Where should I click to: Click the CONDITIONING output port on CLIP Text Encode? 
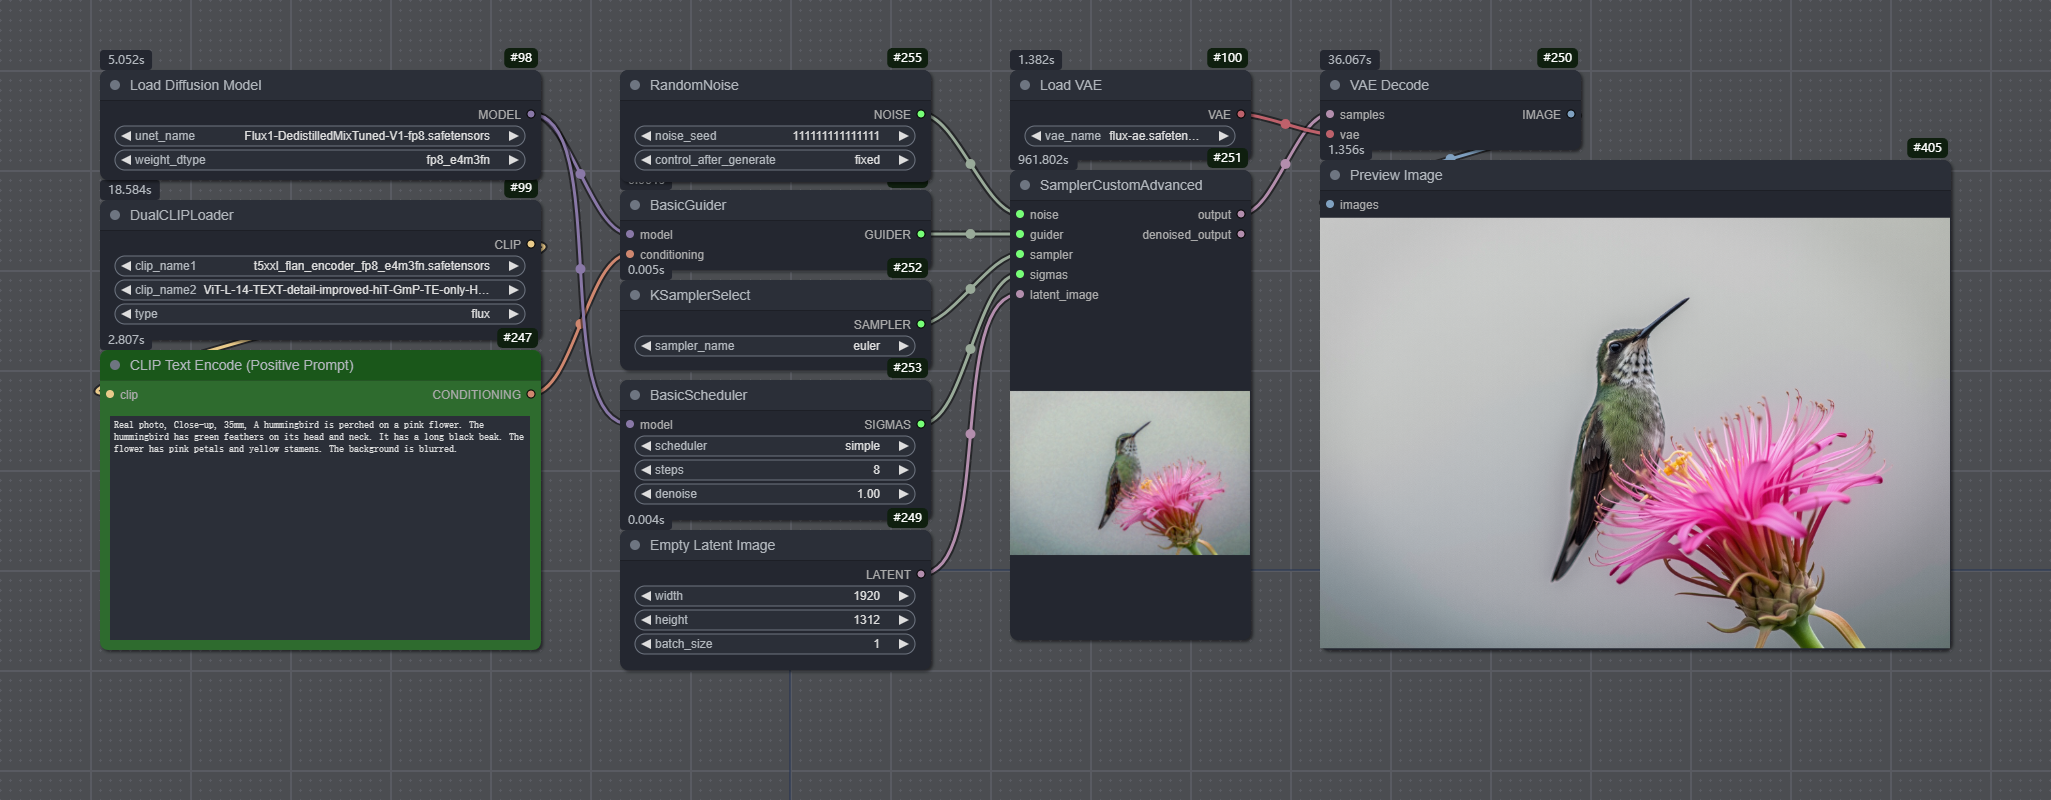pos(531,395)
